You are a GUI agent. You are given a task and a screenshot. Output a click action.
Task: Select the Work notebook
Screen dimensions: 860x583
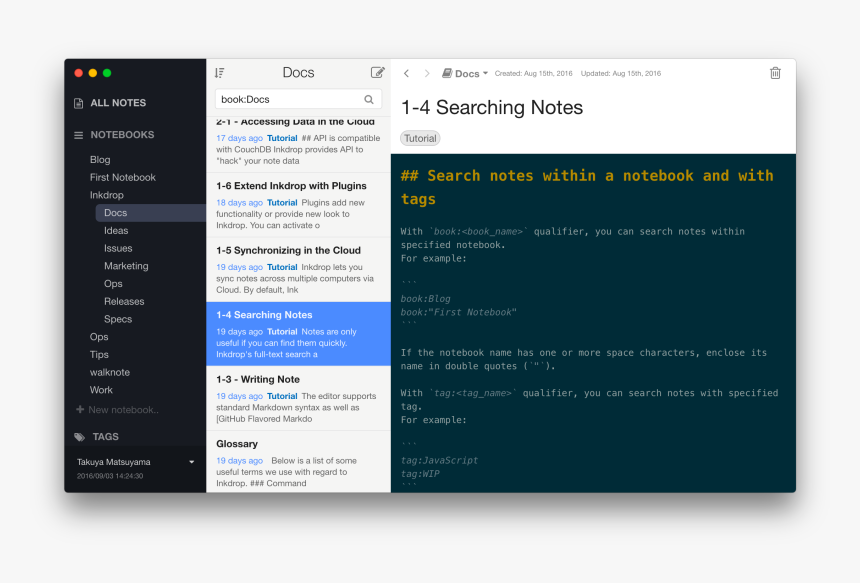[x=101, y=390]
